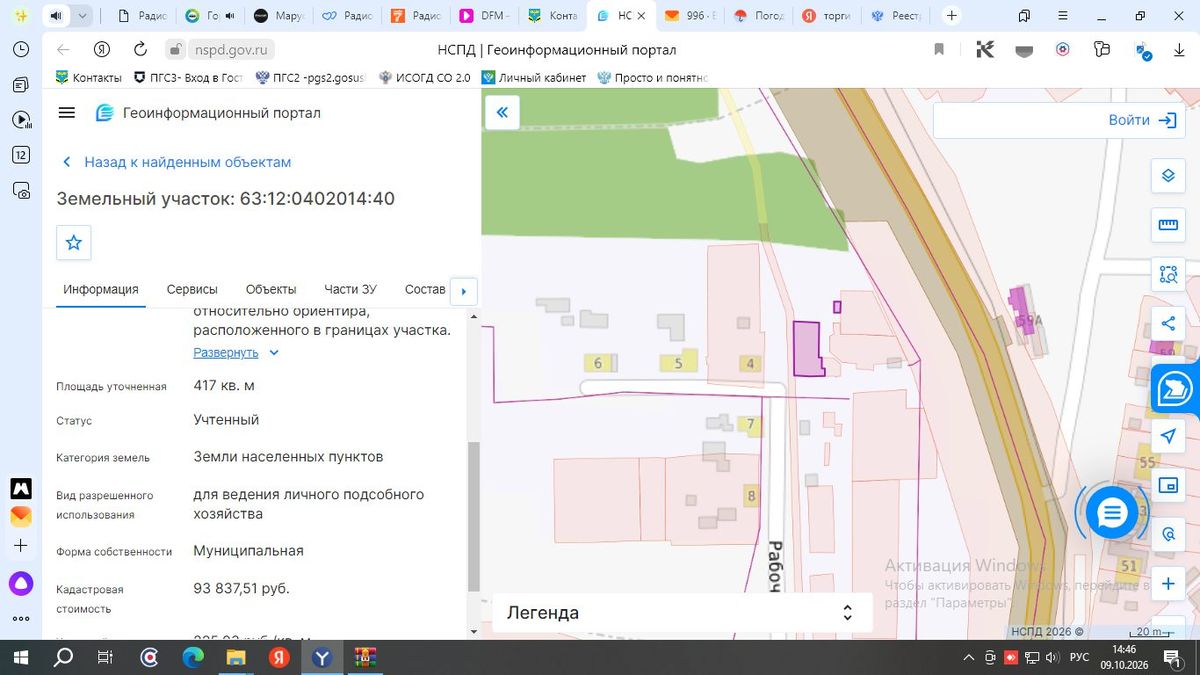Open the notification center
1200x675 pixels.
coord(1171,657)
